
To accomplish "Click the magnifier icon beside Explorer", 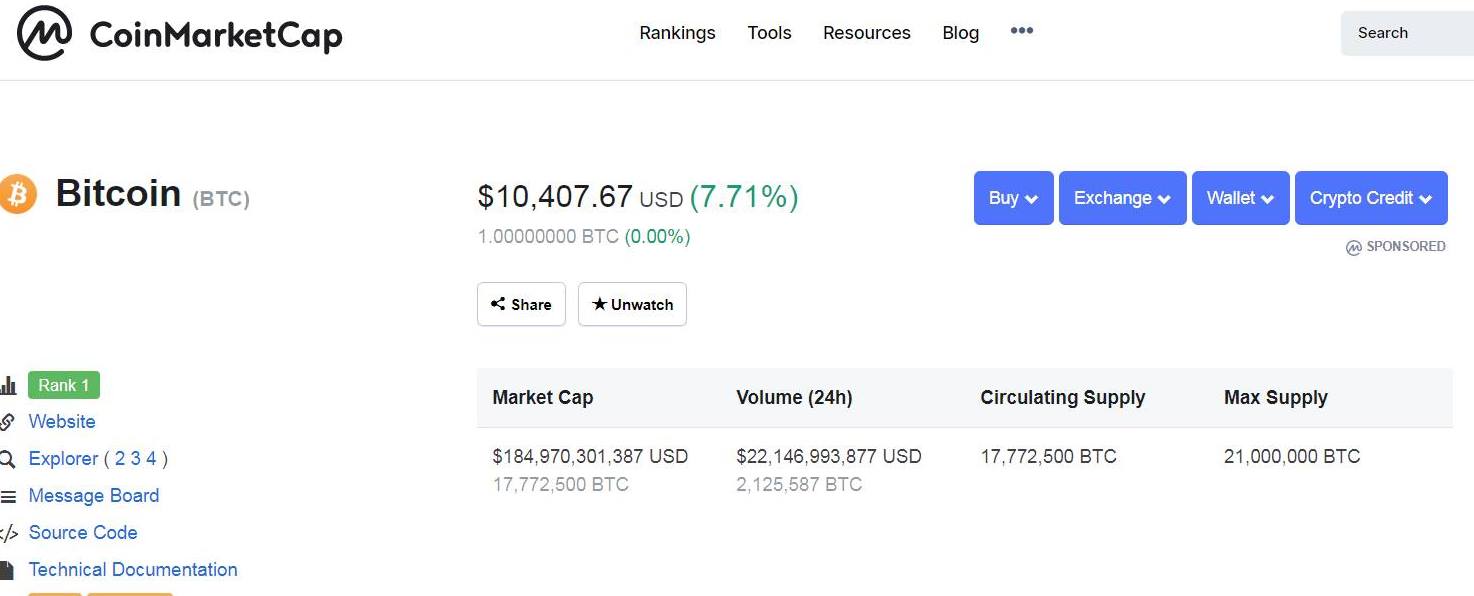I will 8,459.
